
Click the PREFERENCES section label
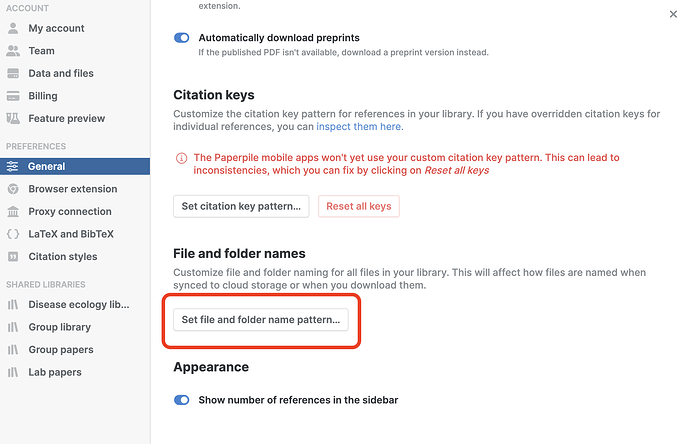[36, 147]
